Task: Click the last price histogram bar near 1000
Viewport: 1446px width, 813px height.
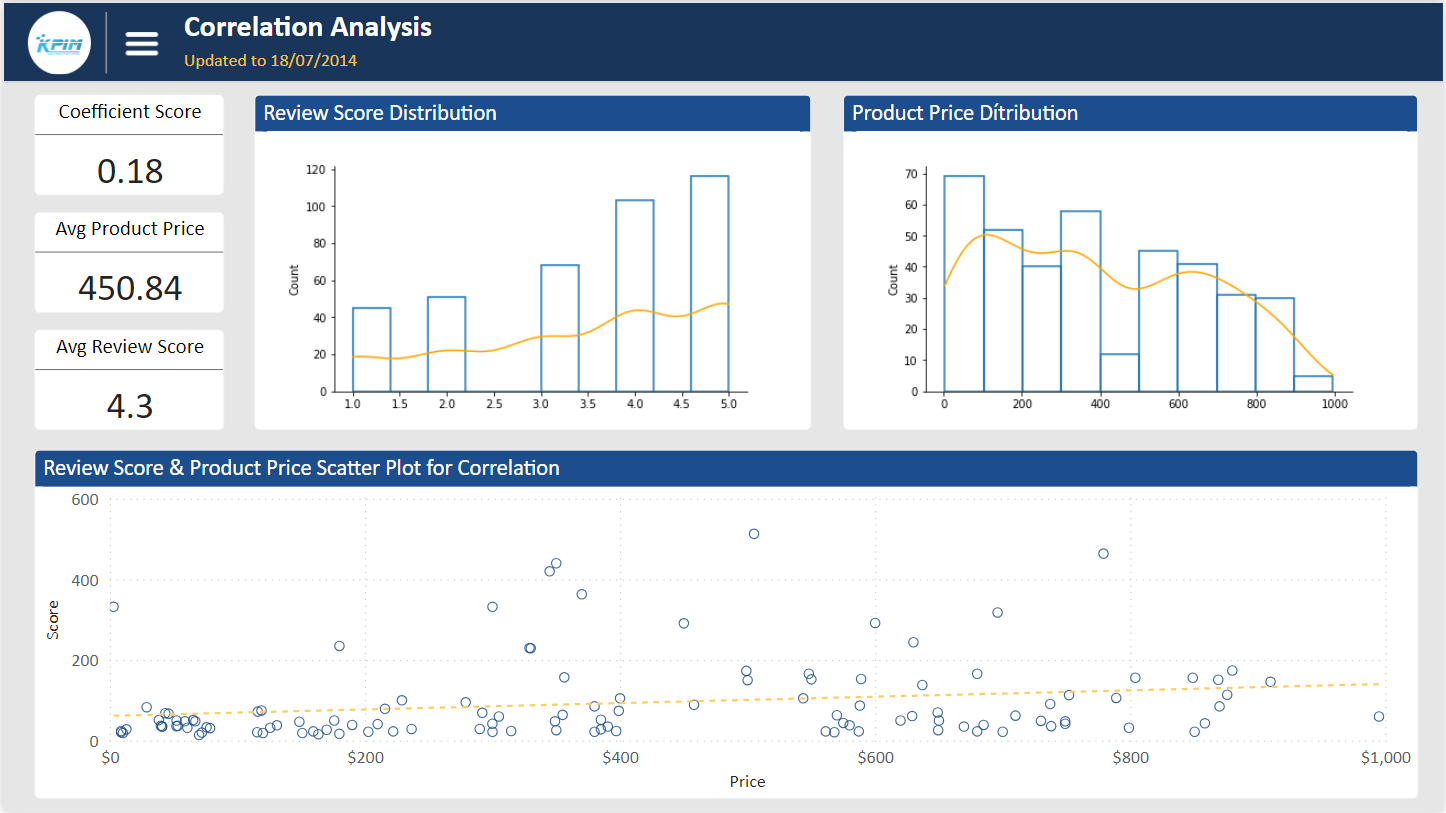Action: pyautogui.click(x=1313, y=384)
